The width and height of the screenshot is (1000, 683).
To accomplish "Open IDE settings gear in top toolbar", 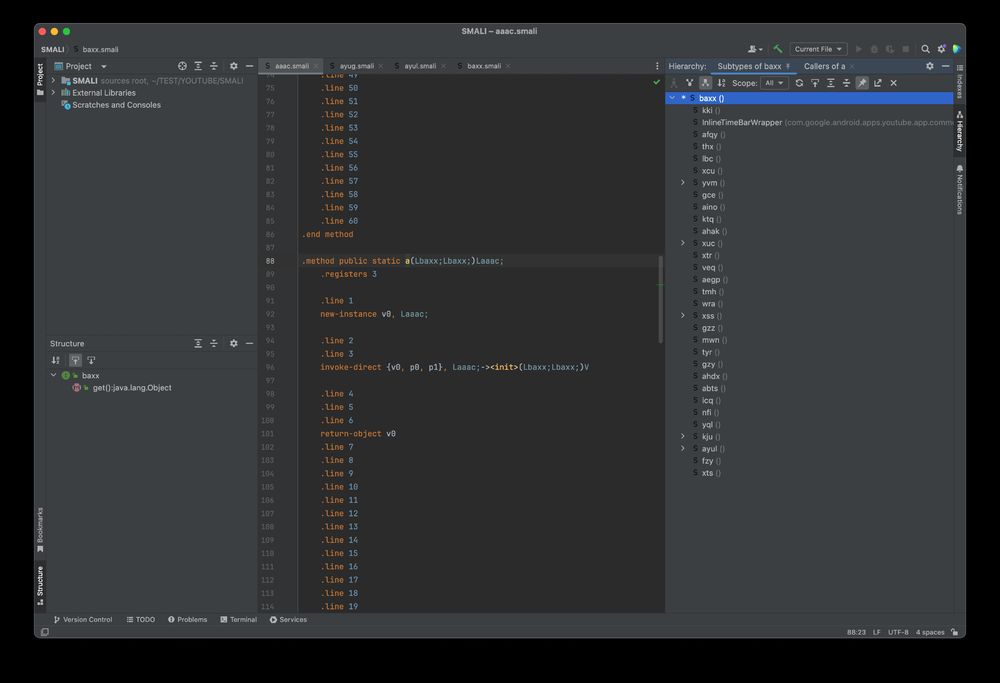I will 941,49.
